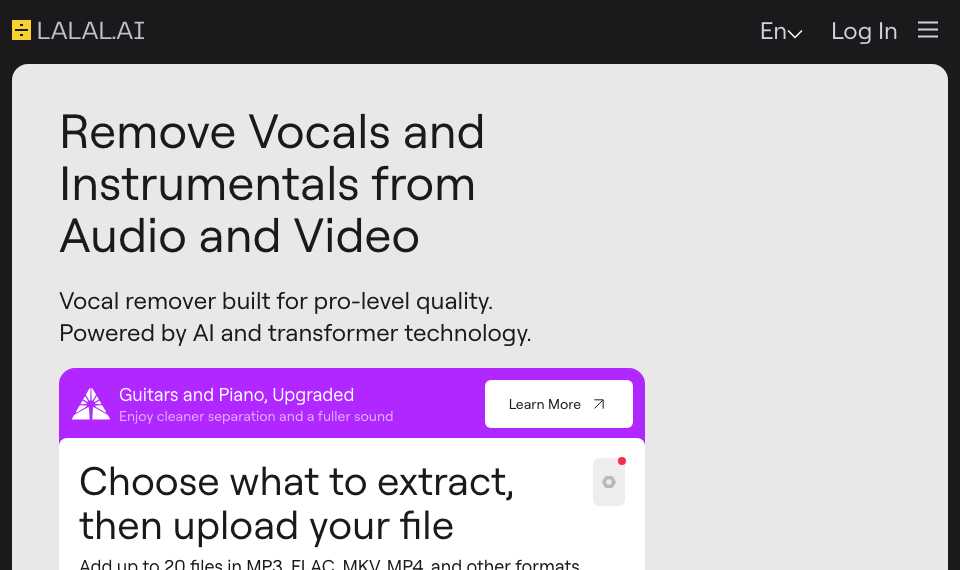Click the red notification dot on settings

click(x=621, y=461)
